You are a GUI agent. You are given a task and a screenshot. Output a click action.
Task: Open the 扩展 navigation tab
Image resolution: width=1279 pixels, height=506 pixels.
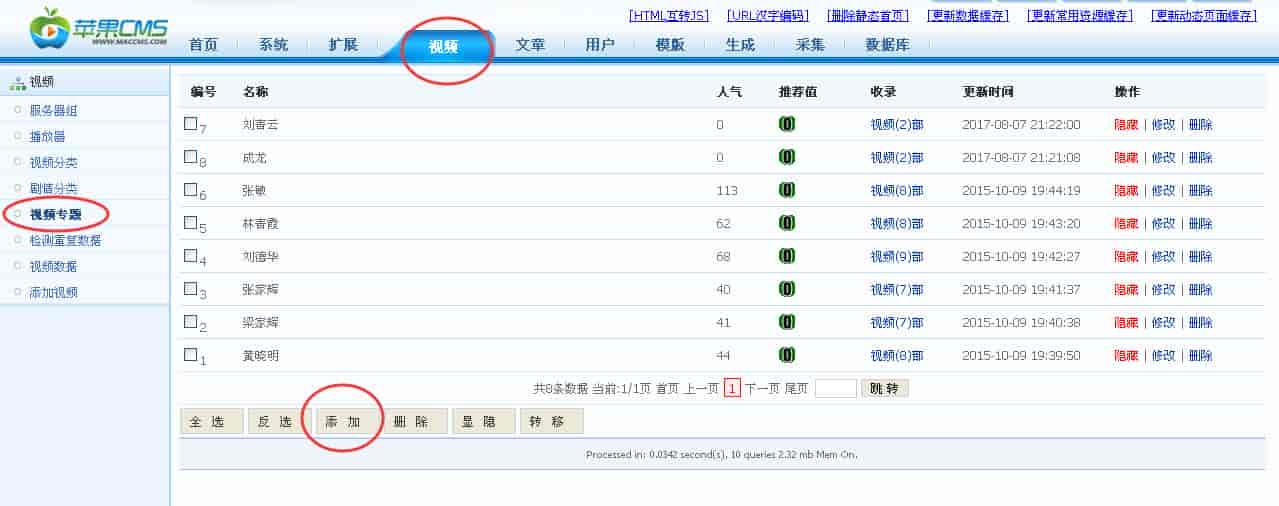343,45
